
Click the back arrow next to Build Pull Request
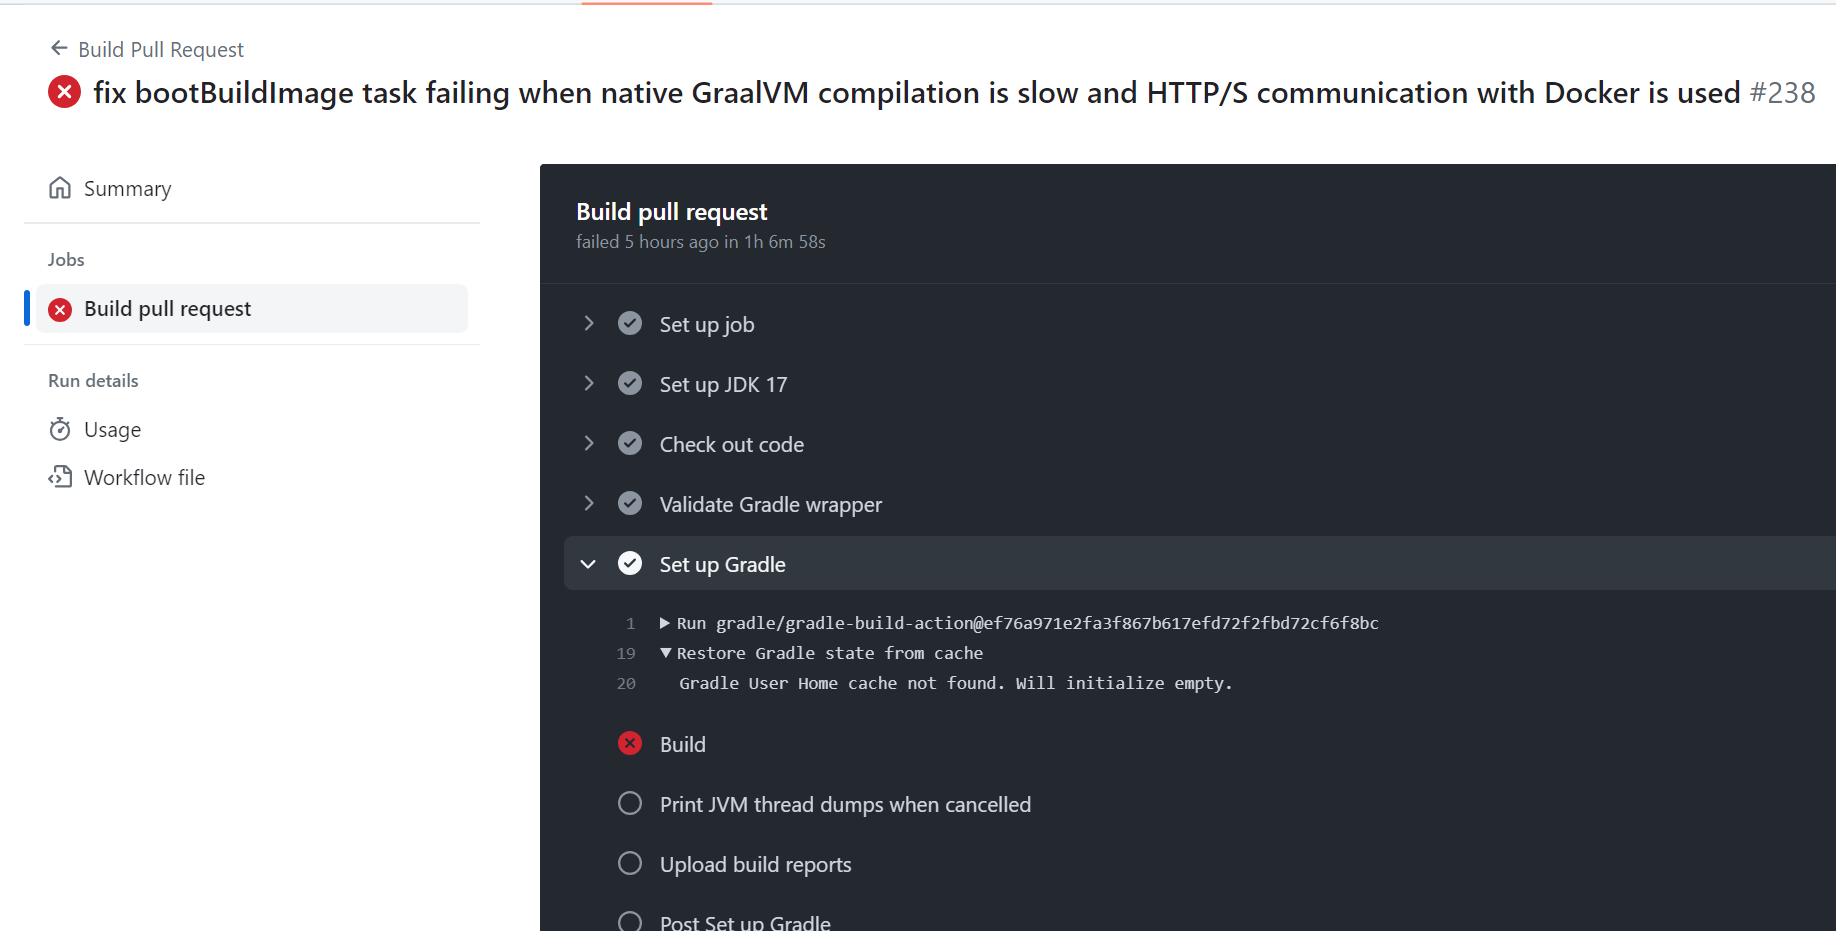[x=58, y=47]
